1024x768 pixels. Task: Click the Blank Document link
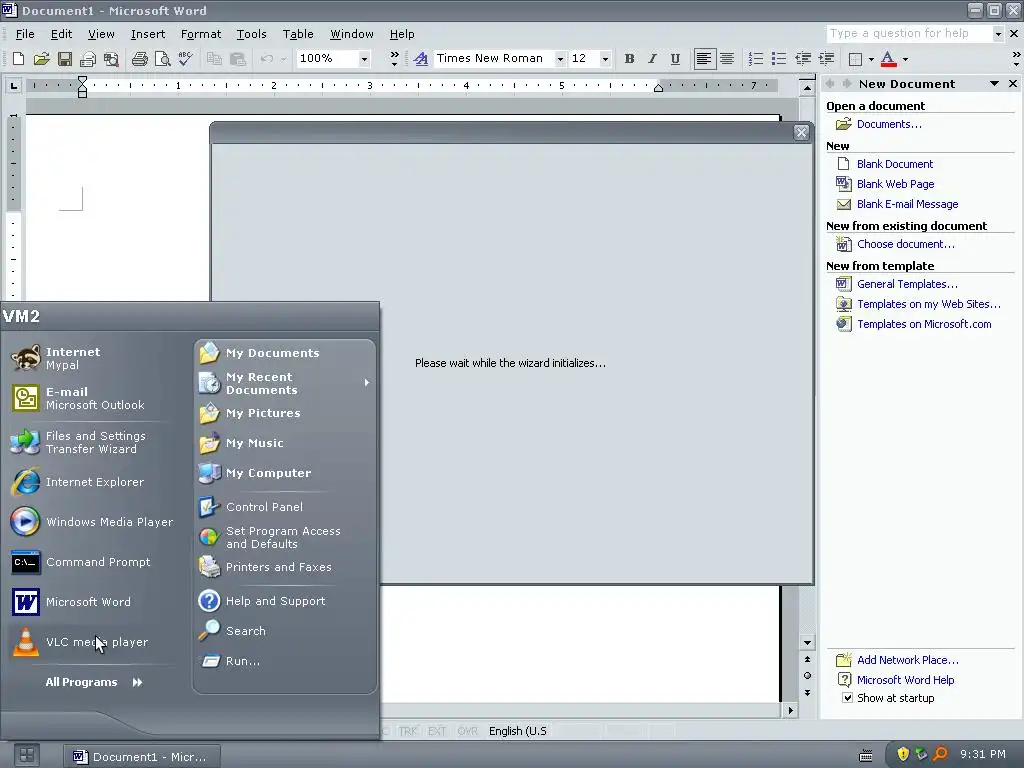click(x=895, y=164)
